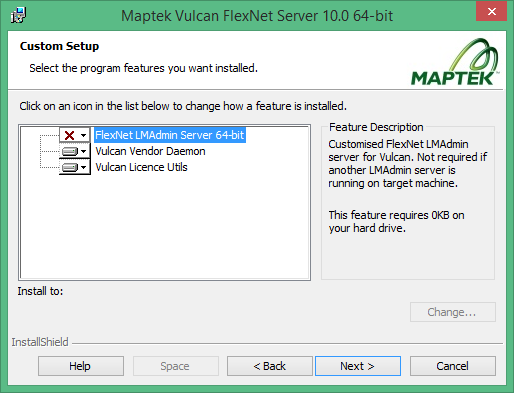Viewport: 514px width, 393px height.
Task: Click the "Custom Setup" heading
Action: (x=59, y=46)
